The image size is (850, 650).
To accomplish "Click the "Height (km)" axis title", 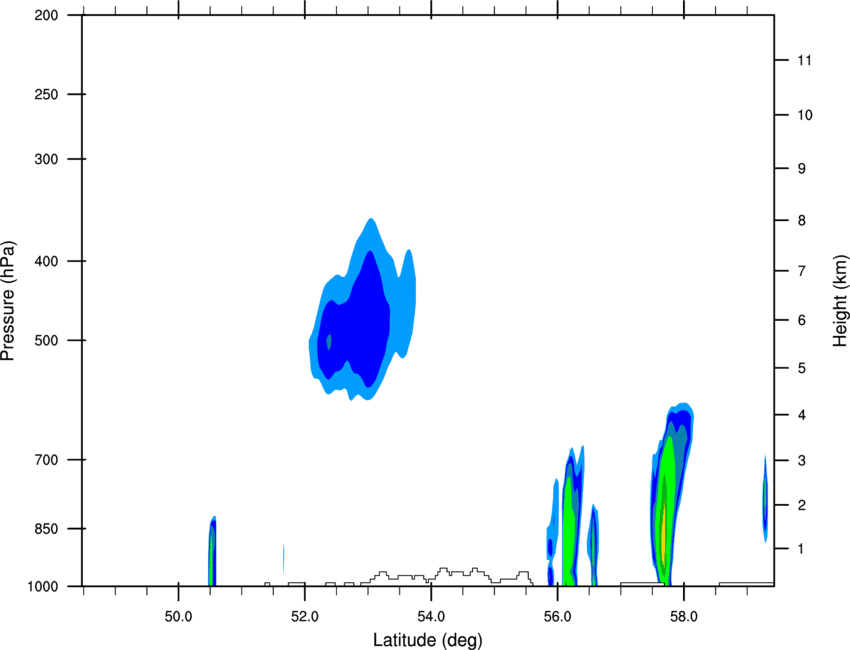I will pos(840,300).
